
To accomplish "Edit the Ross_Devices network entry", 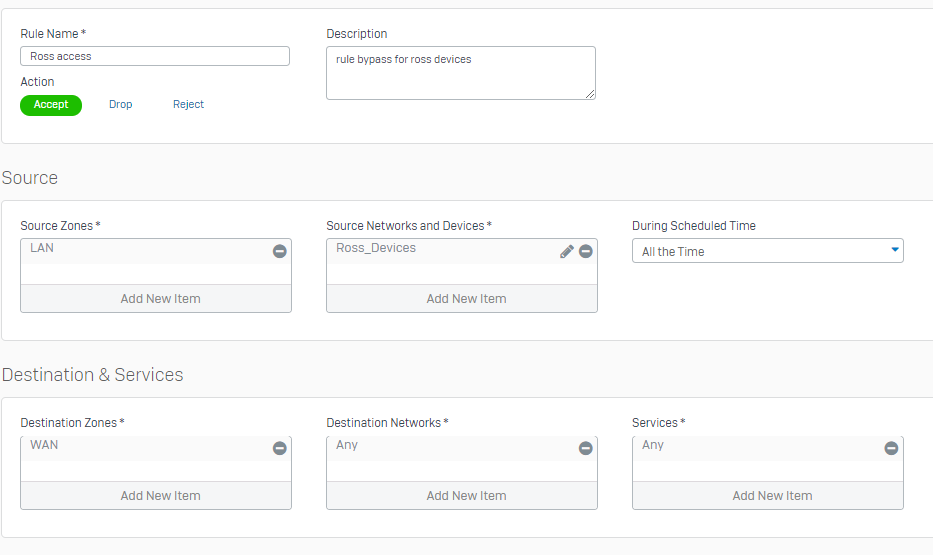I will point(566,251).
